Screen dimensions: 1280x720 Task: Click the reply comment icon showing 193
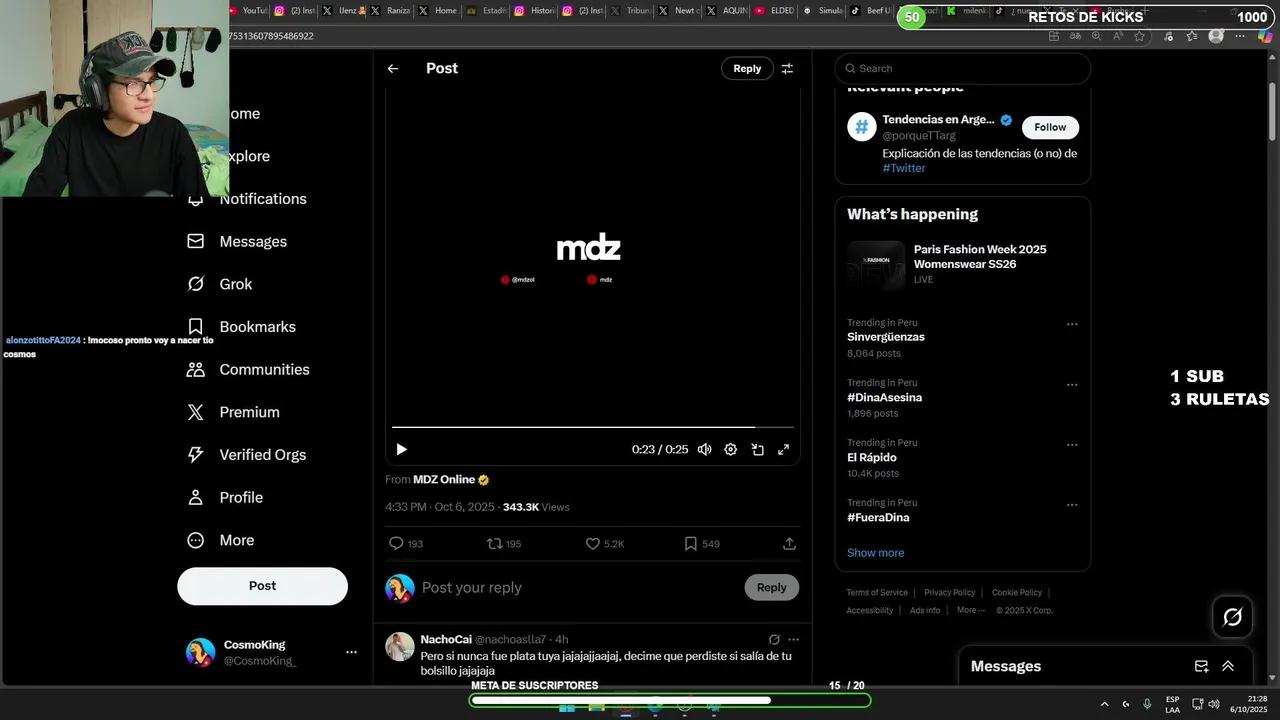405,544
